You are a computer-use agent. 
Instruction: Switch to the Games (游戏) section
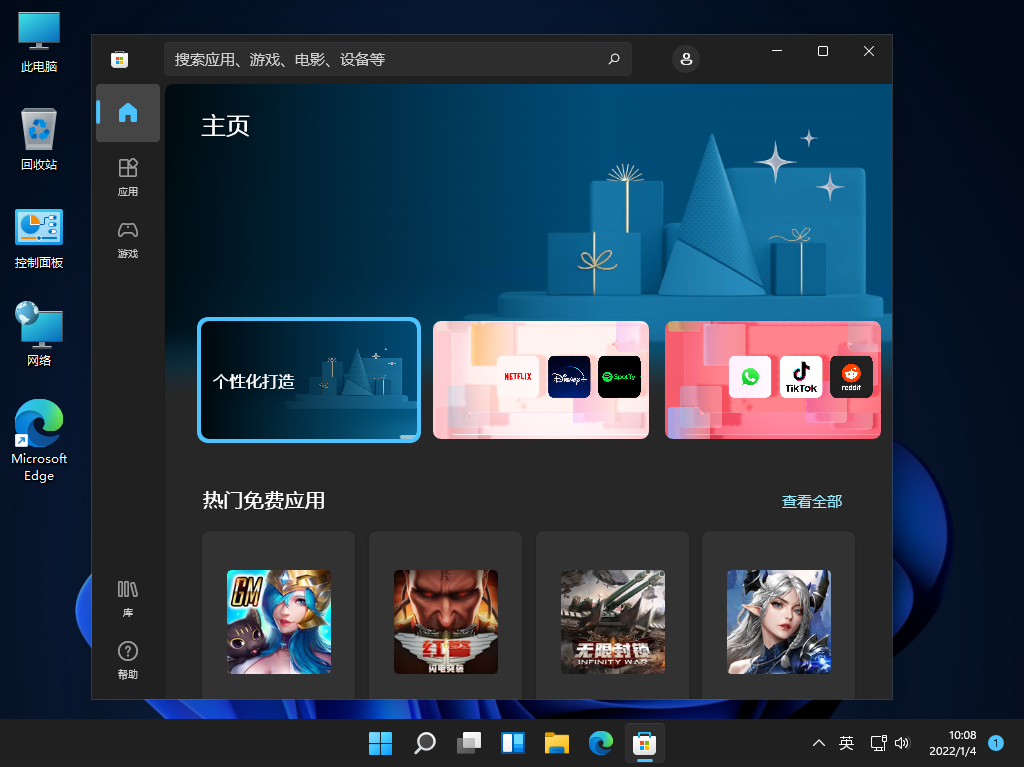point(127,238)
